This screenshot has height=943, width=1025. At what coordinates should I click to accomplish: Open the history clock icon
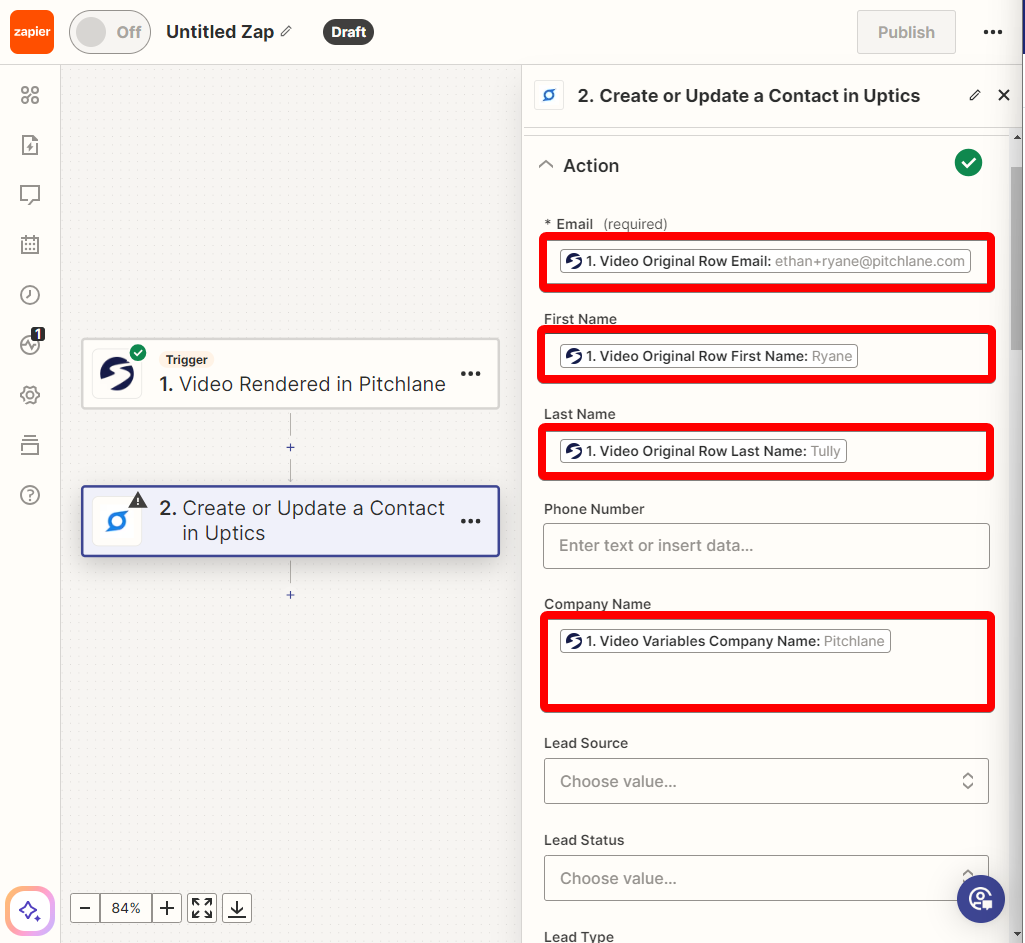pyautogui.click(x=30, y=295)
